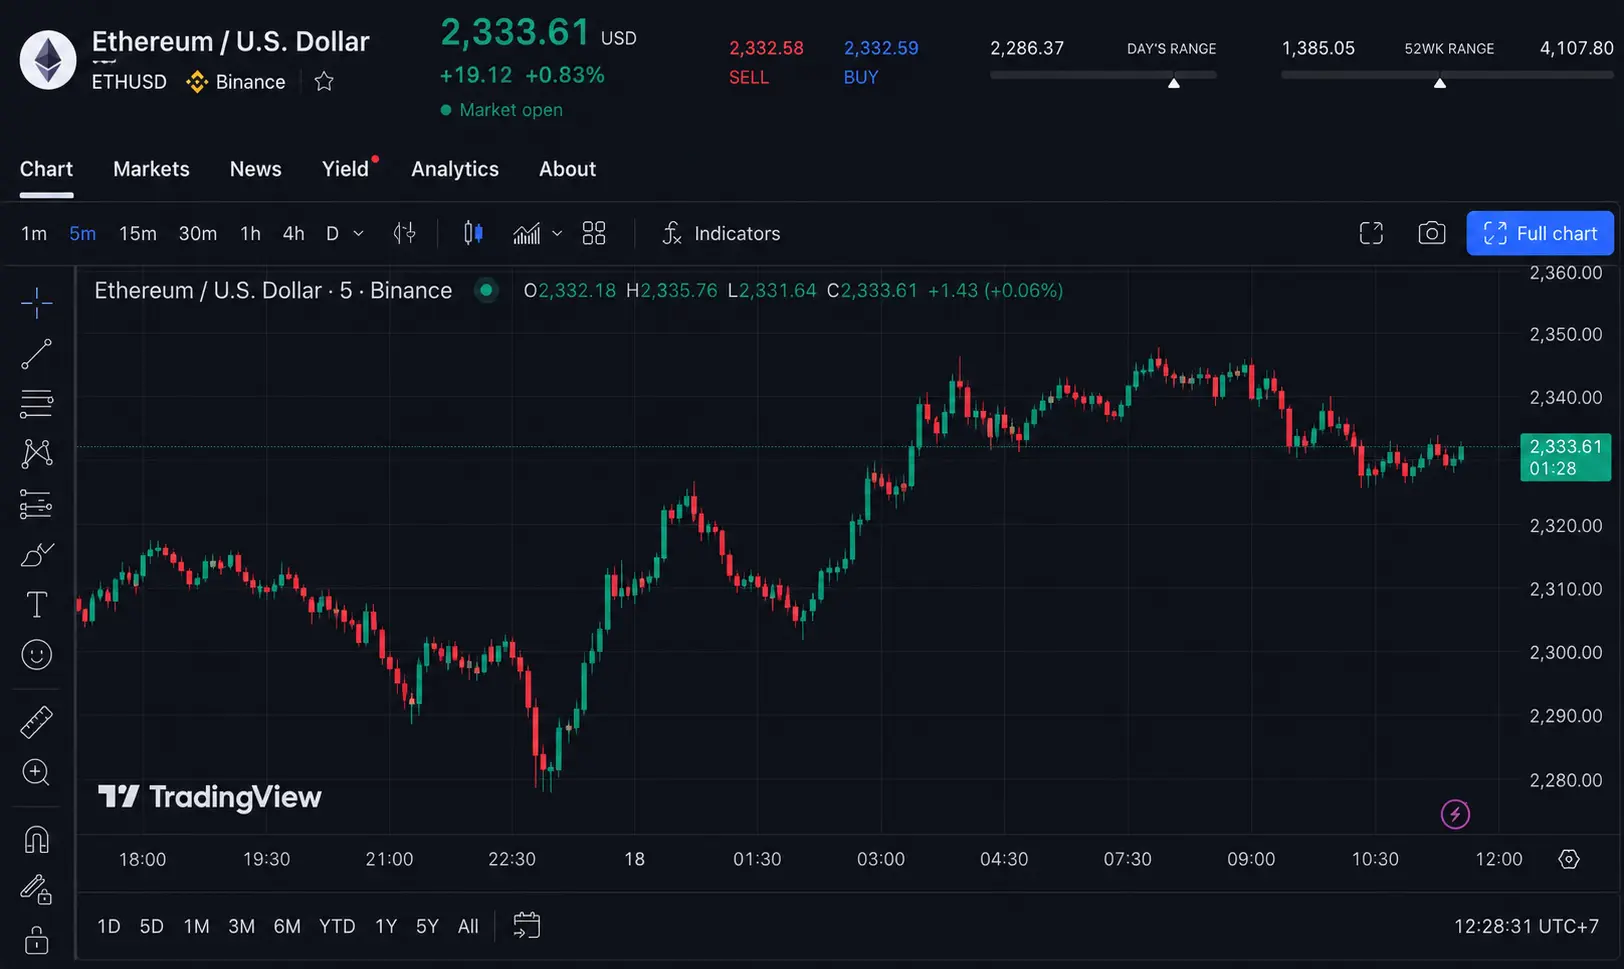
Task: Click the Market open status text
Action: pyautogui.click(x=511, y=110)
